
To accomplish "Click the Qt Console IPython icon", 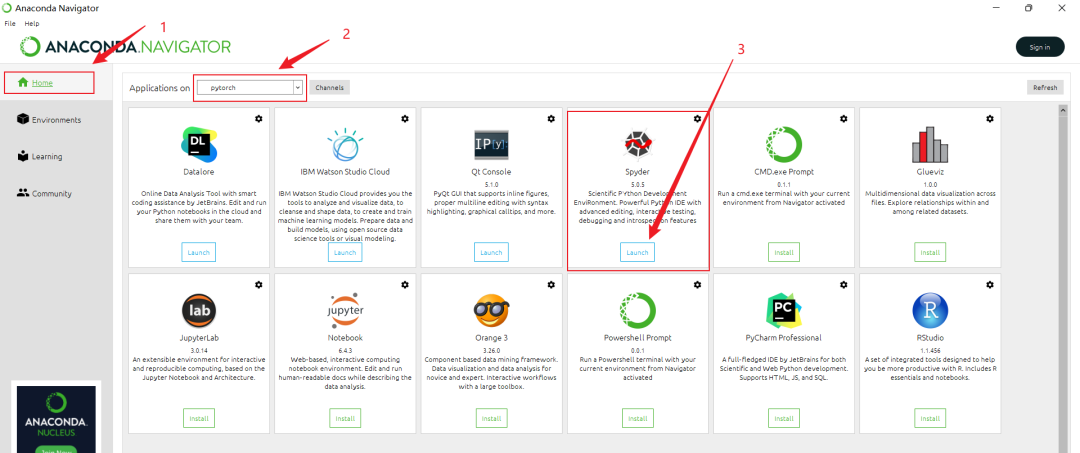I will 491,144.
